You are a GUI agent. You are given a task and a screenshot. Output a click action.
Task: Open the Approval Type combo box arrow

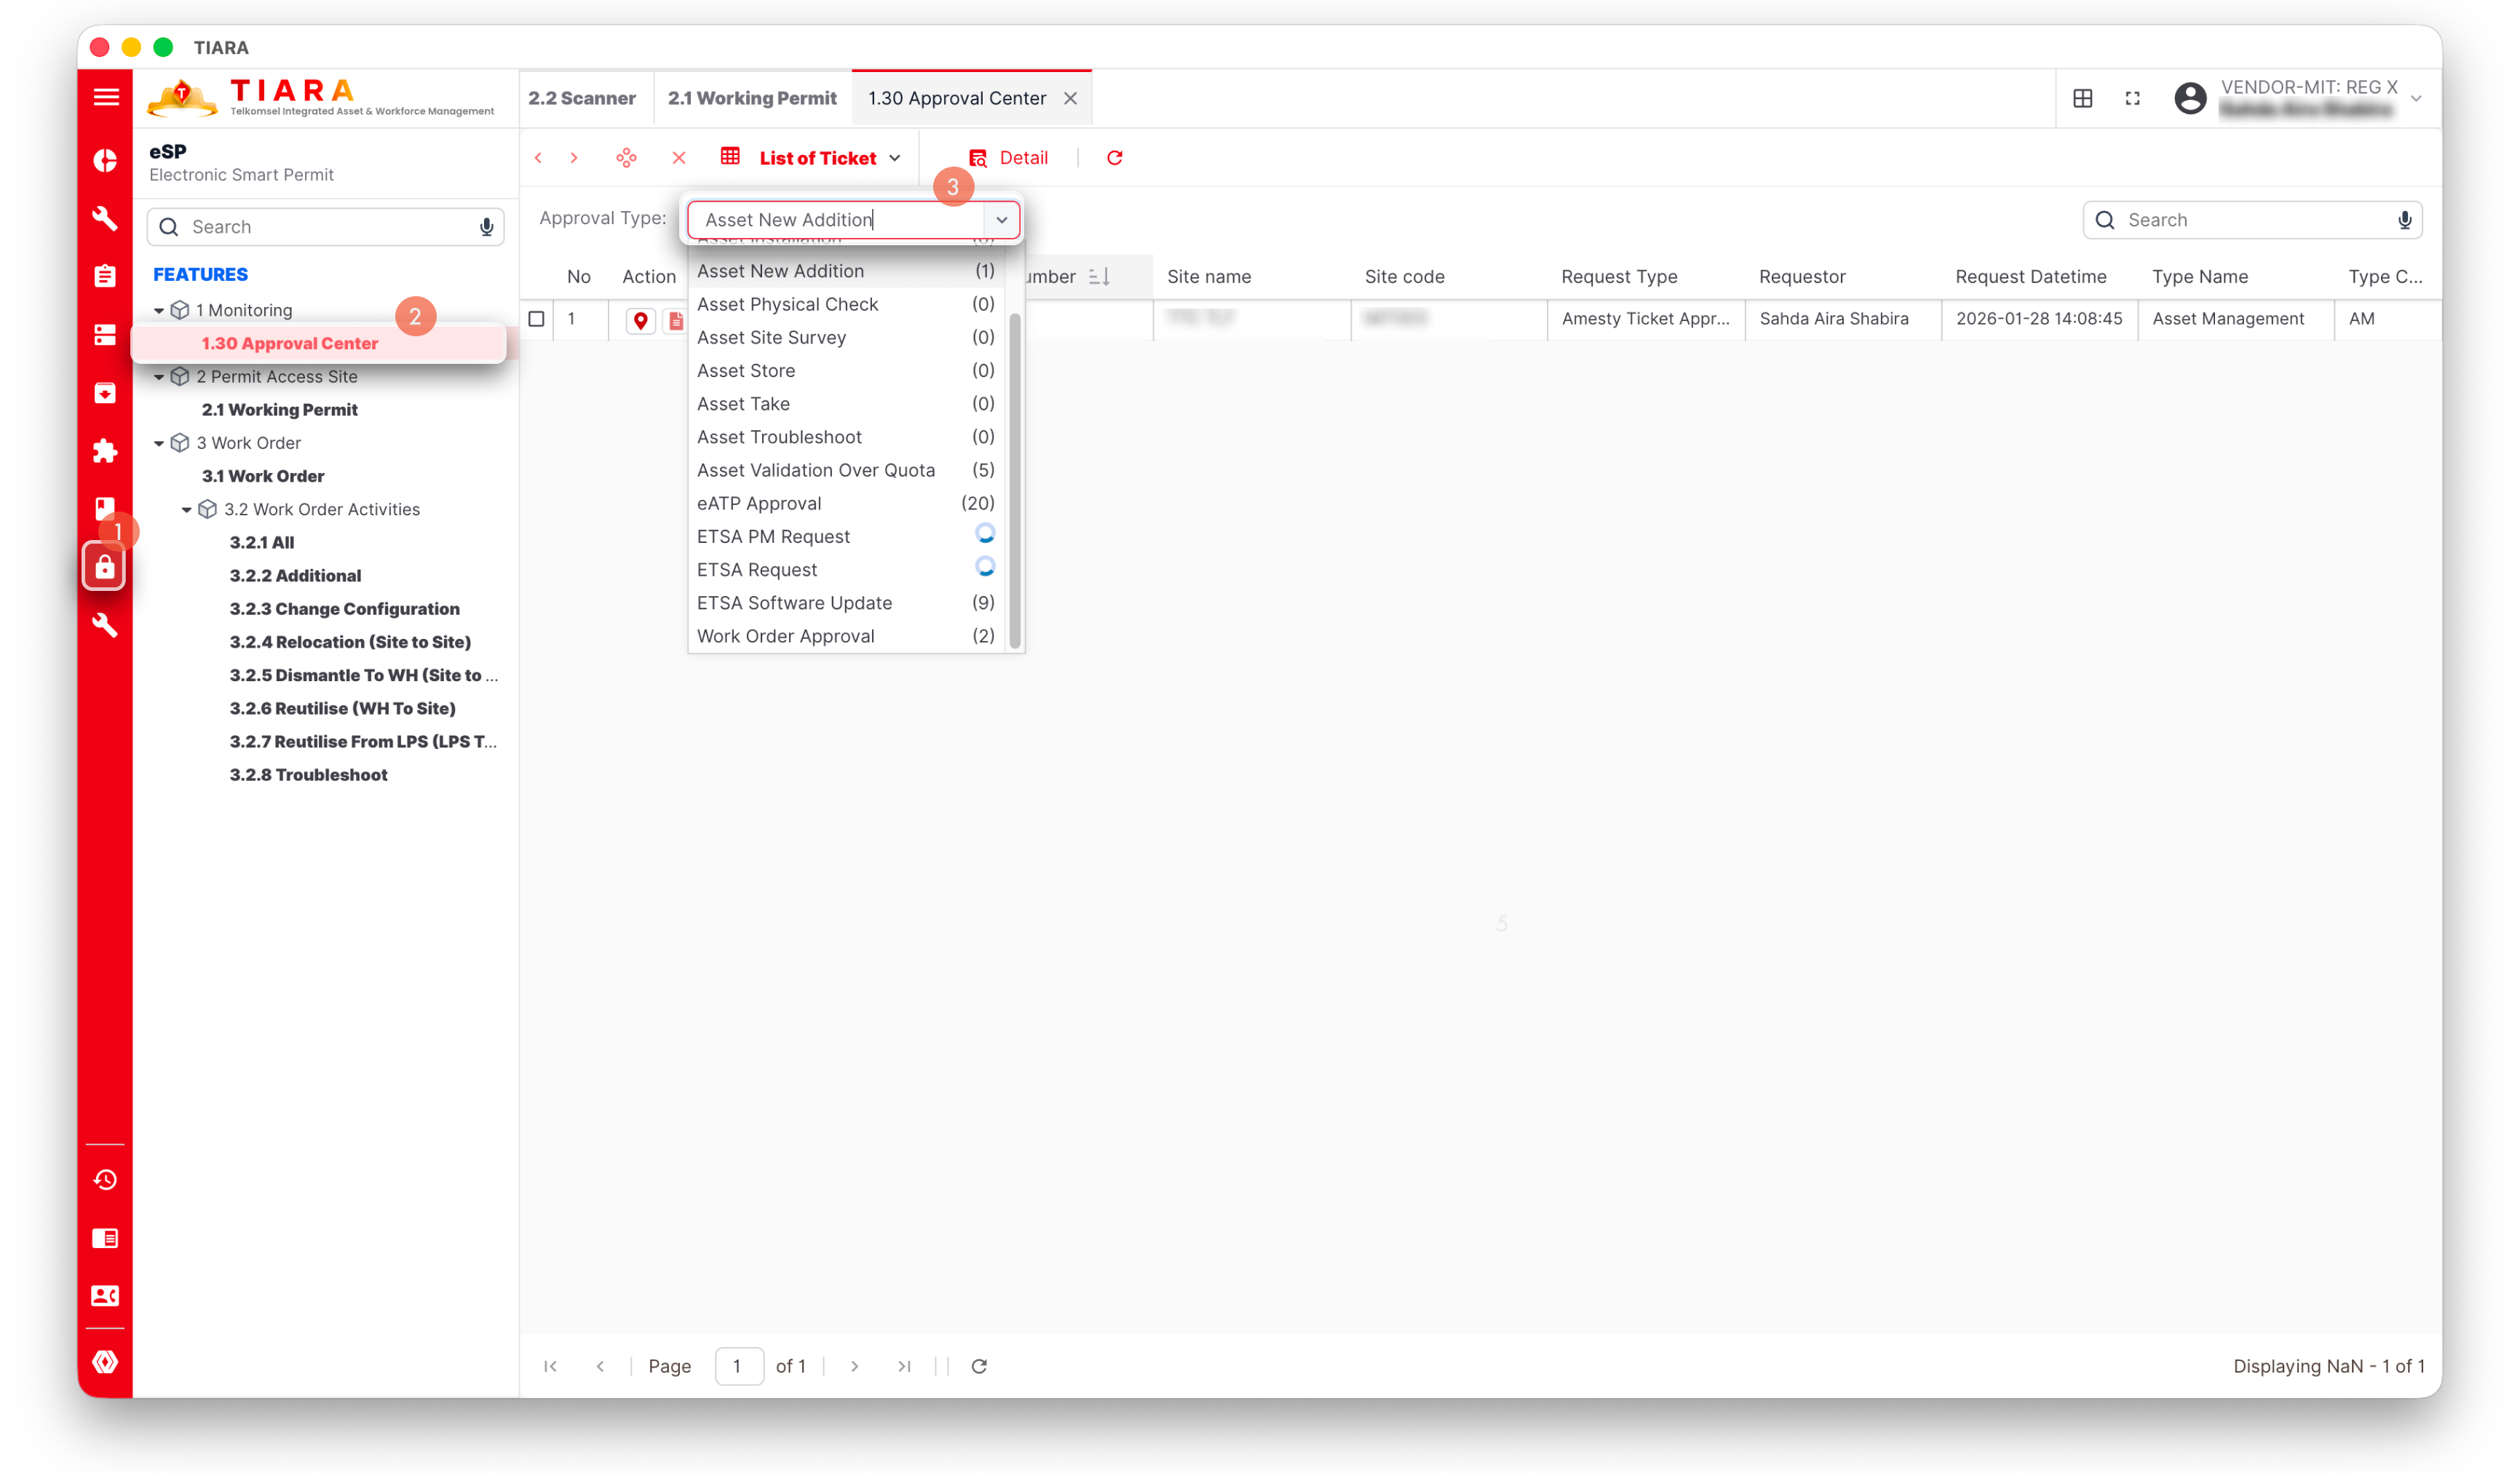(1001, 220)
